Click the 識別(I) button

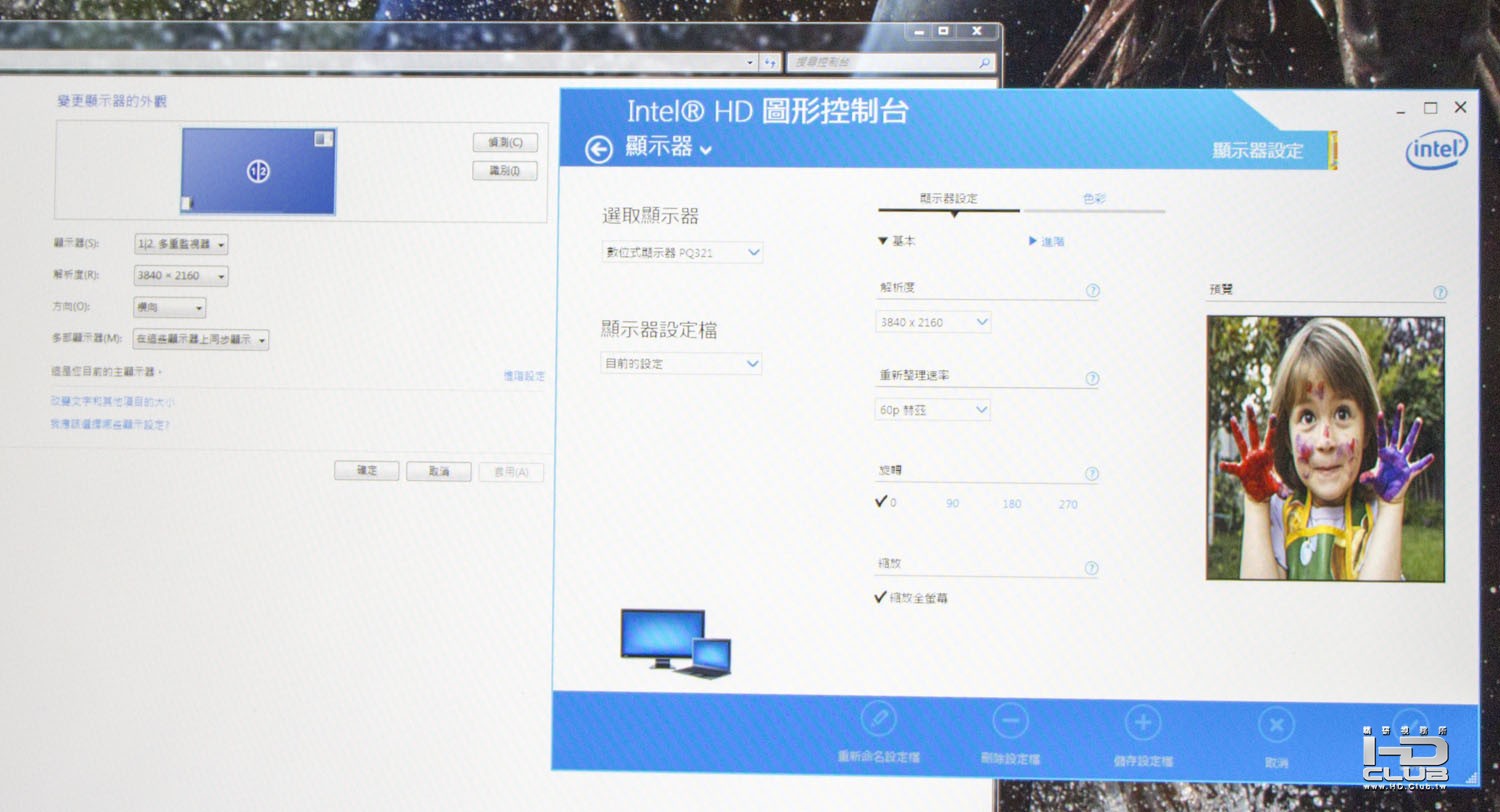point(505,171)
